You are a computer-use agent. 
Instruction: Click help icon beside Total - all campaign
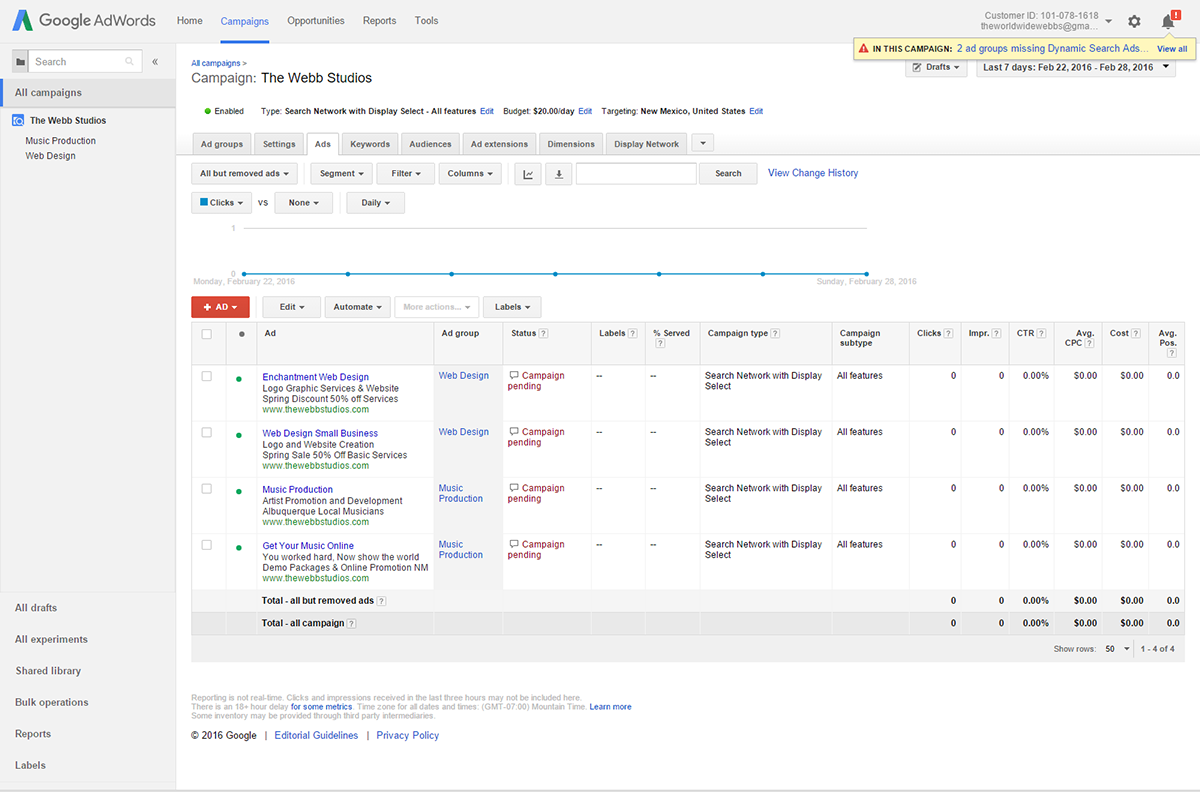click(351, 624)
